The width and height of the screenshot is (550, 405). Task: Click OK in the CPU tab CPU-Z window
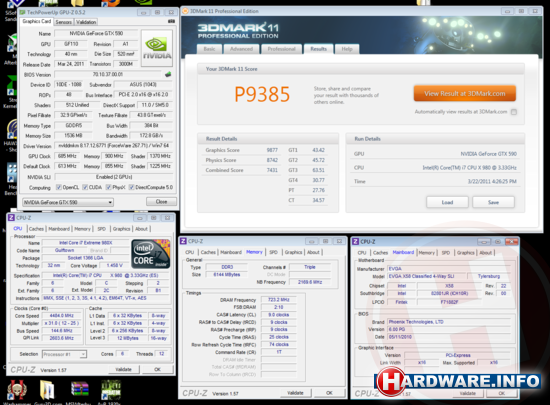157,369
